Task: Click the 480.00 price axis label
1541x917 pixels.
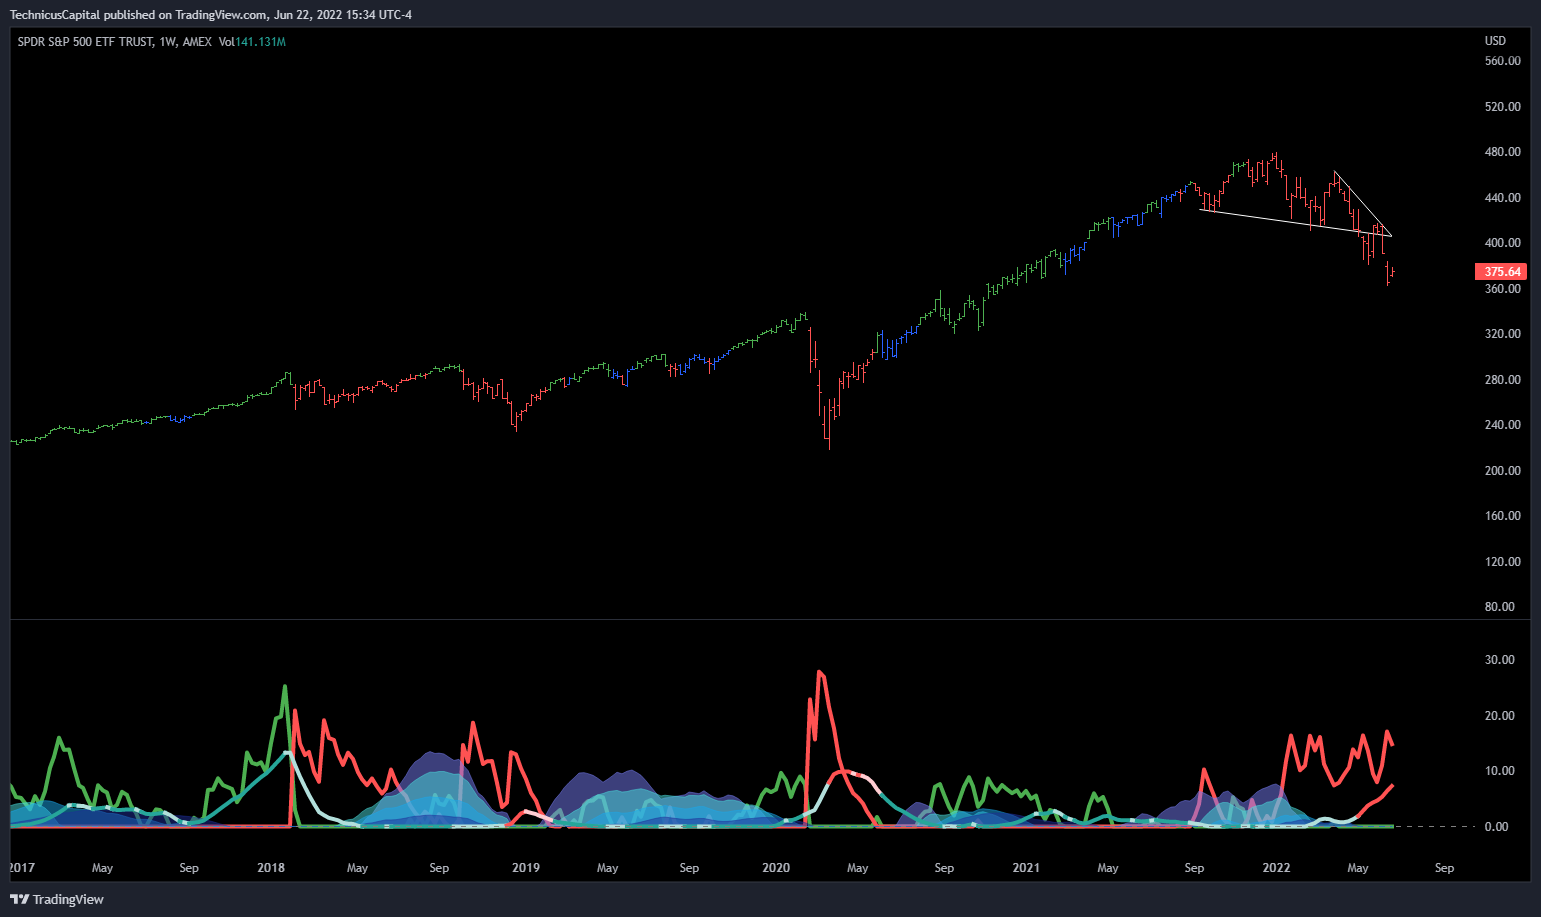Action: point(1502,152)
